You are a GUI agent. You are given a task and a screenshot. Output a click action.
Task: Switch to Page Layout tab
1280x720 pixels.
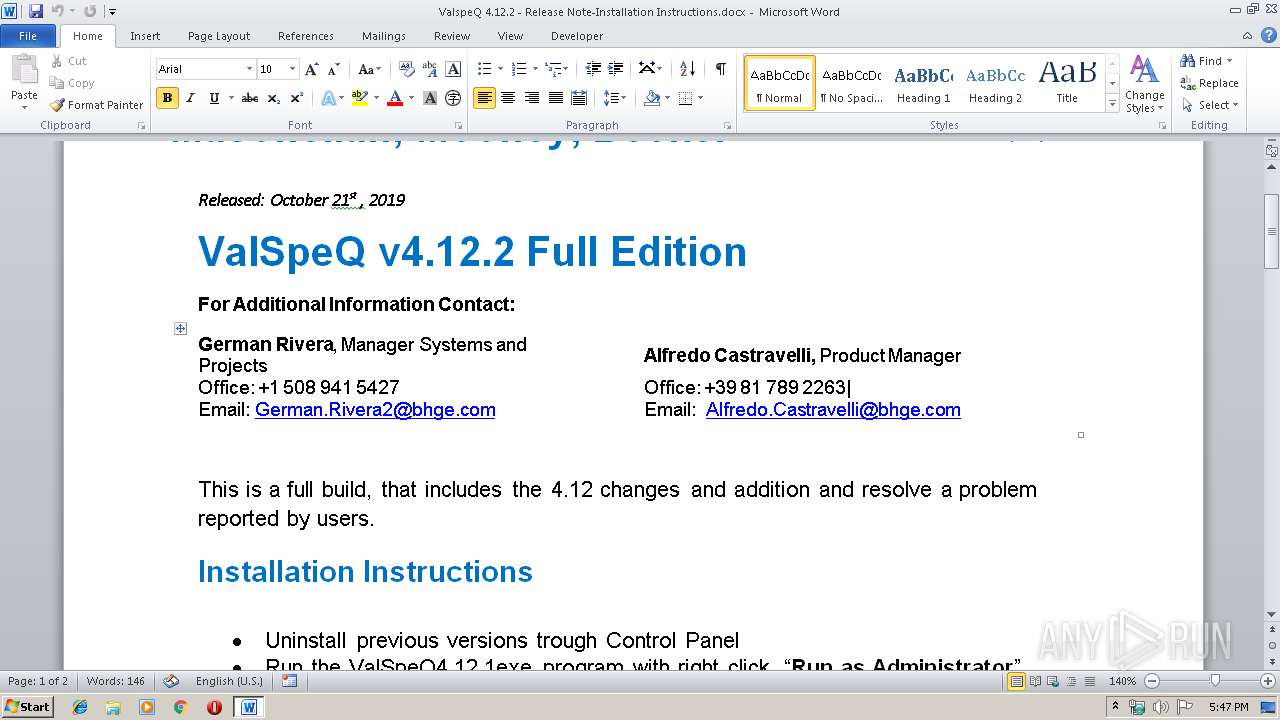coord(219,36)
